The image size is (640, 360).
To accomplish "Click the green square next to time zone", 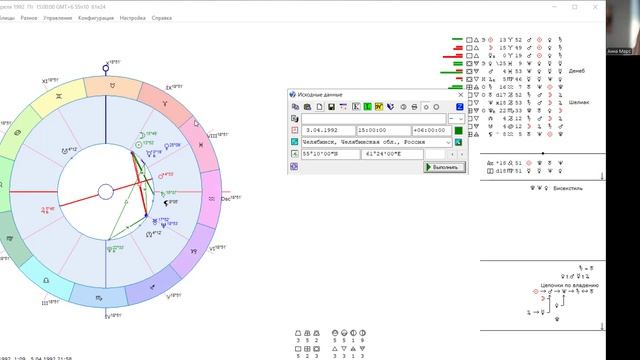I will click(459, 131).
